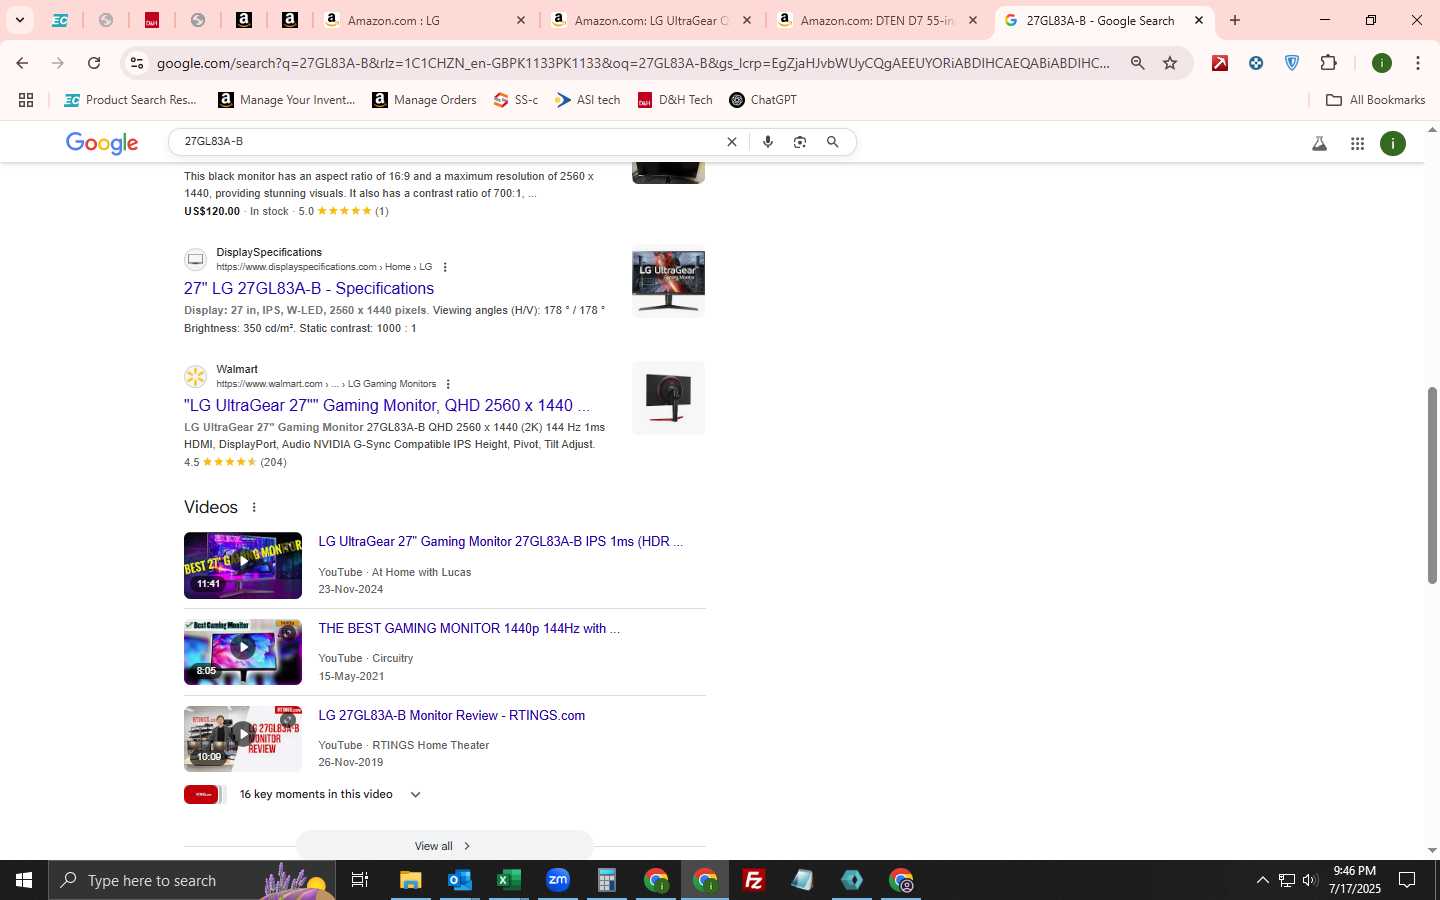This screenshot has width=1440, height=900.
Task: Open ChatGPT bookmark
Action: click(763, 100)
